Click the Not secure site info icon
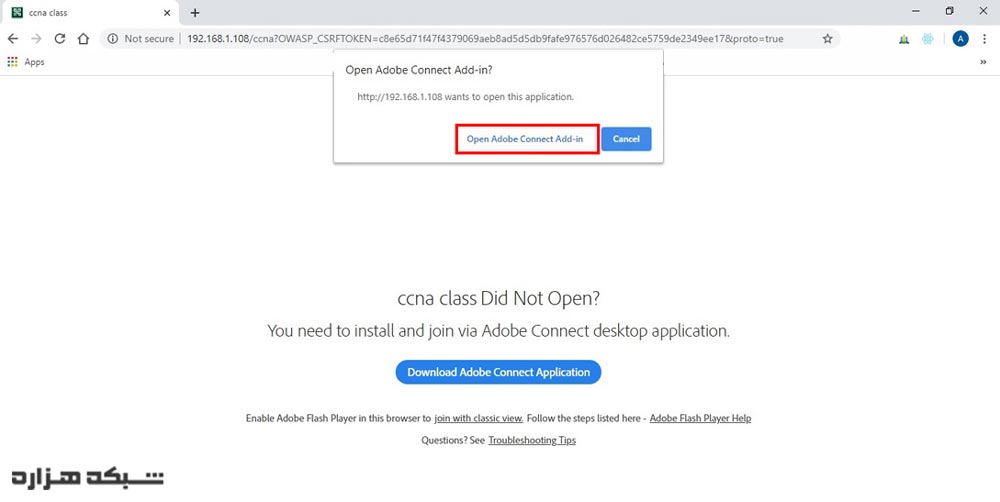Viewport: 1000px width, 502px height. coord(113,39)
